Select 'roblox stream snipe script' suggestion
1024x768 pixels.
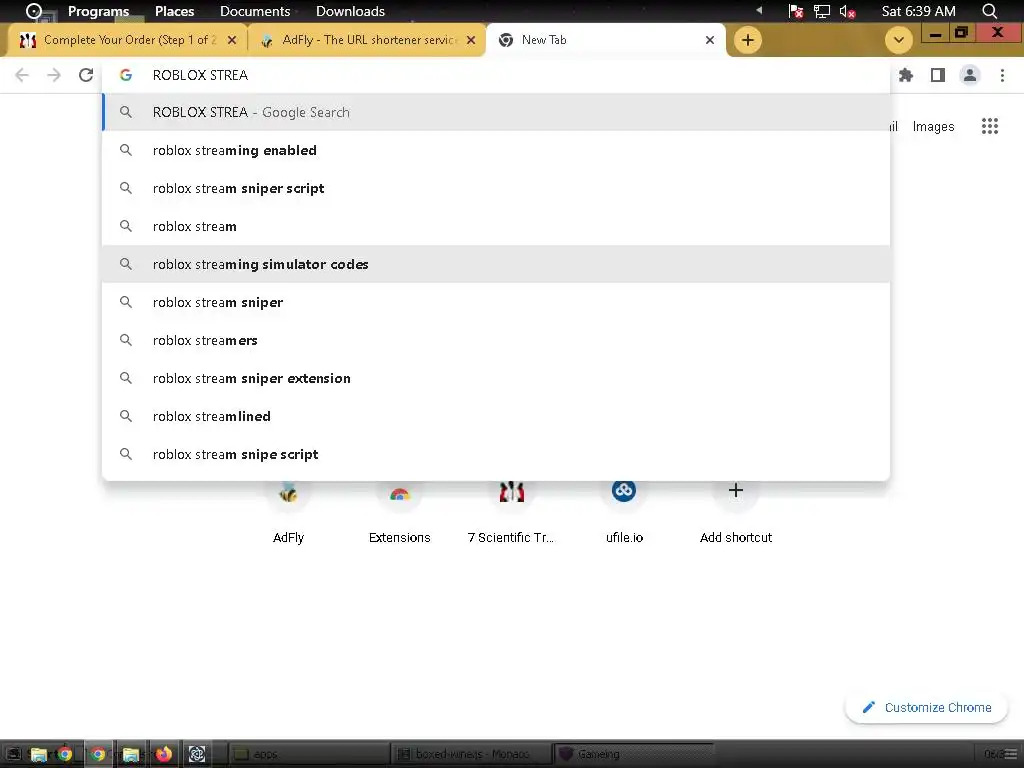[496, 454]
